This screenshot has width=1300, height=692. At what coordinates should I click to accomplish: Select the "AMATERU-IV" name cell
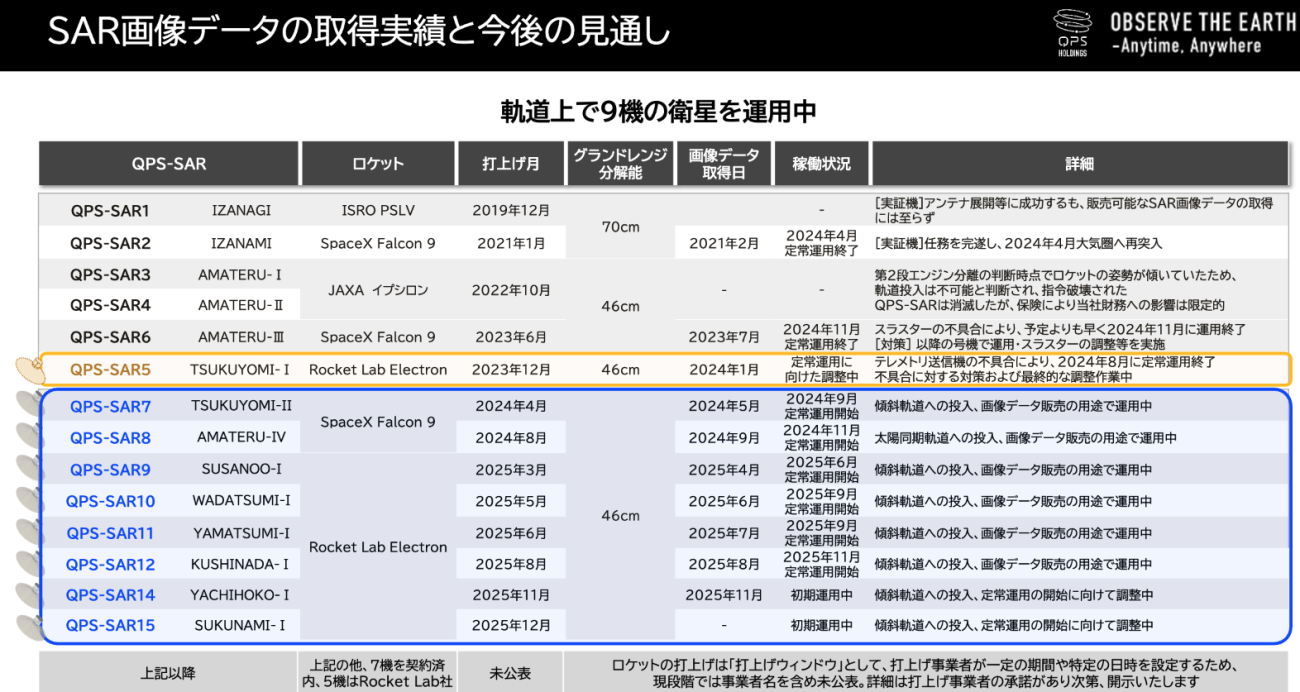click(x=241, y=437)
